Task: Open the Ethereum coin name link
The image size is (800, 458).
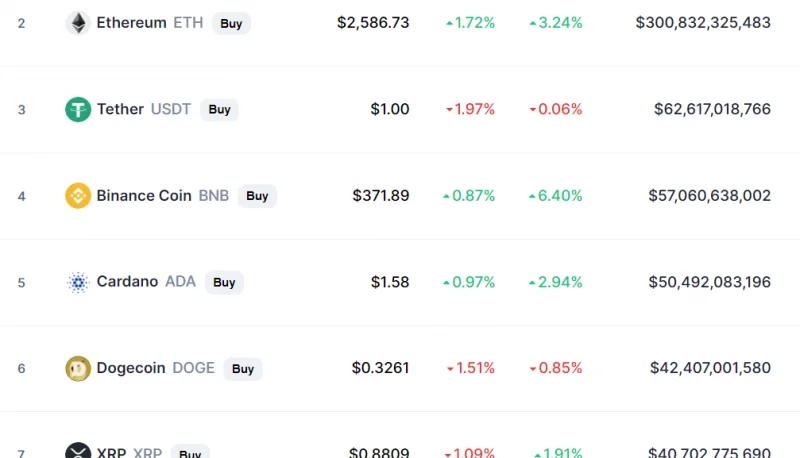Action: coord(131,22)
